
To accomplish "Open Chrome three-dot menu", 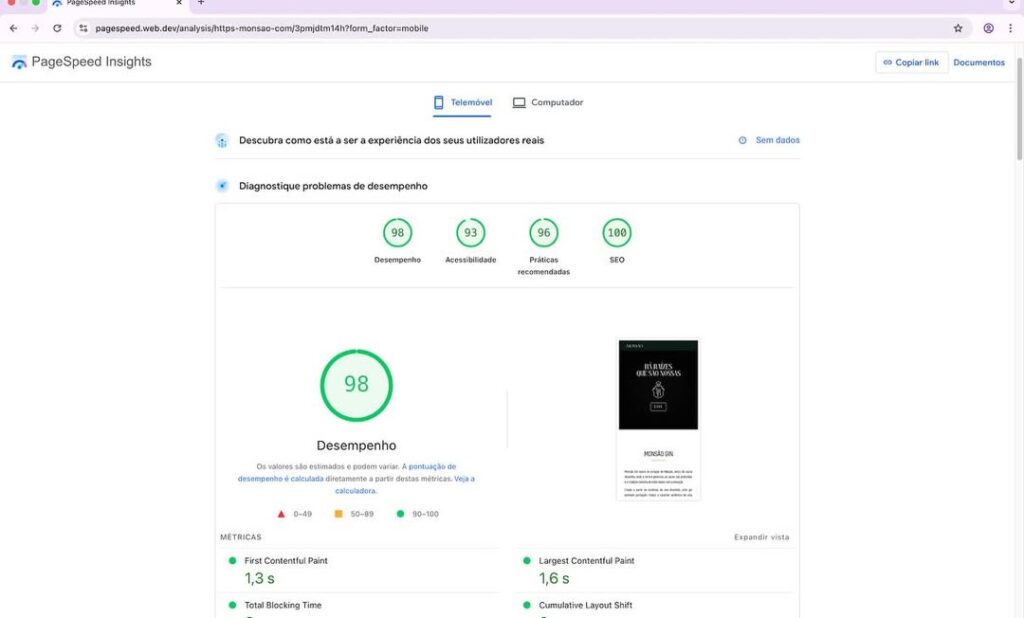I will [x=1010, y=28].
